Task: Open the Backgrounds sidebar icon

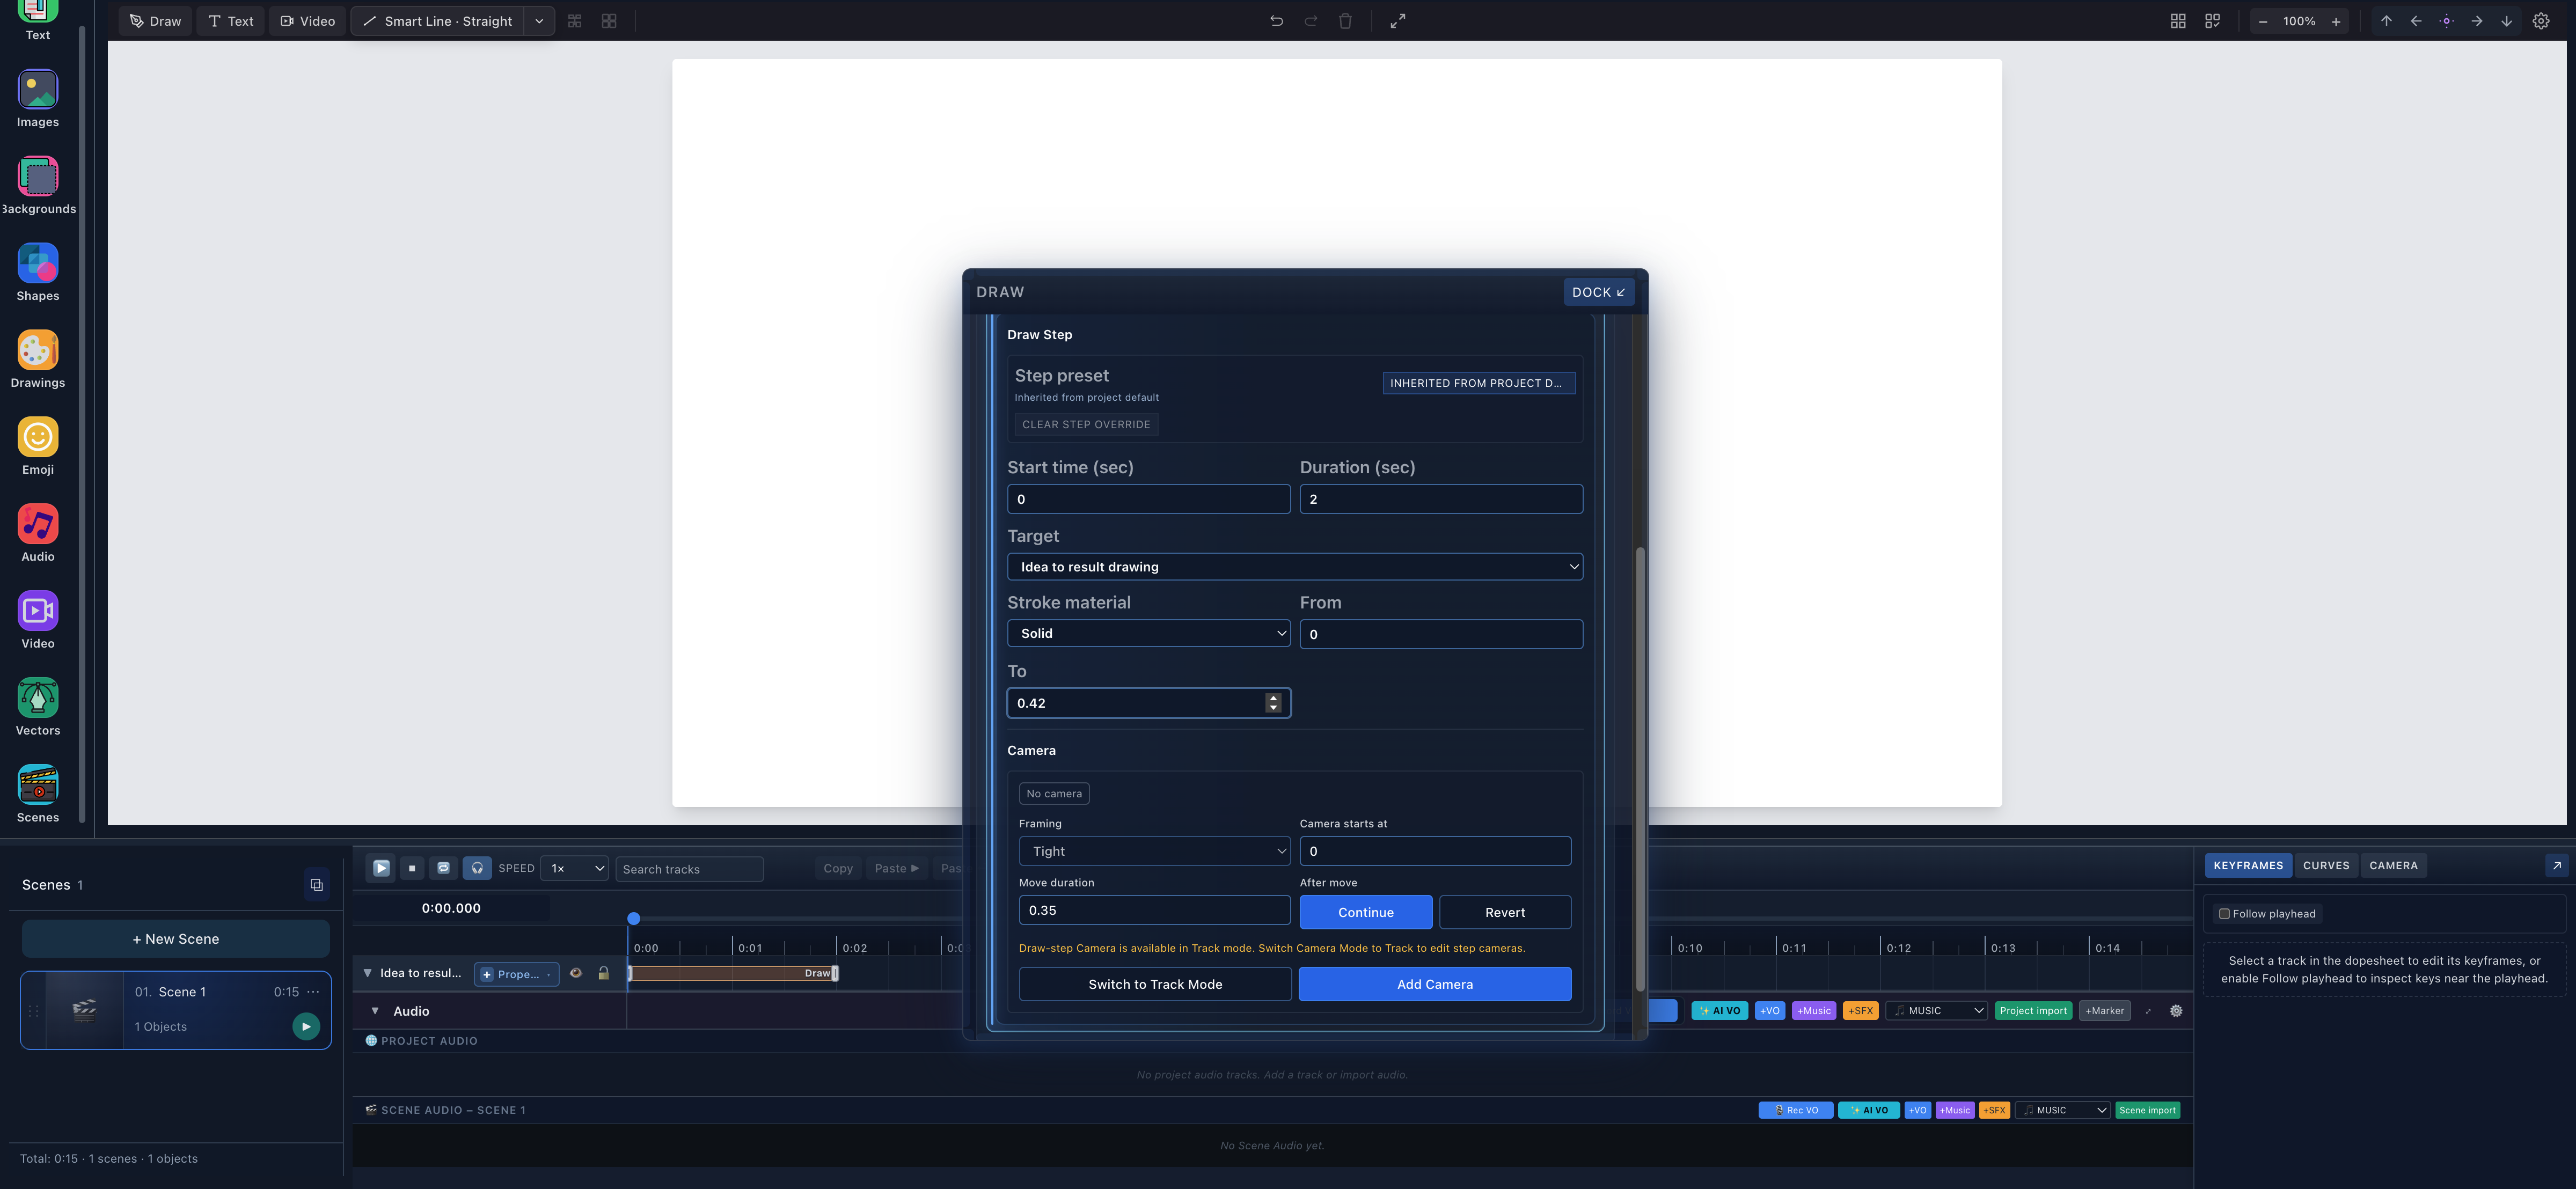Action: pos(38,176)
